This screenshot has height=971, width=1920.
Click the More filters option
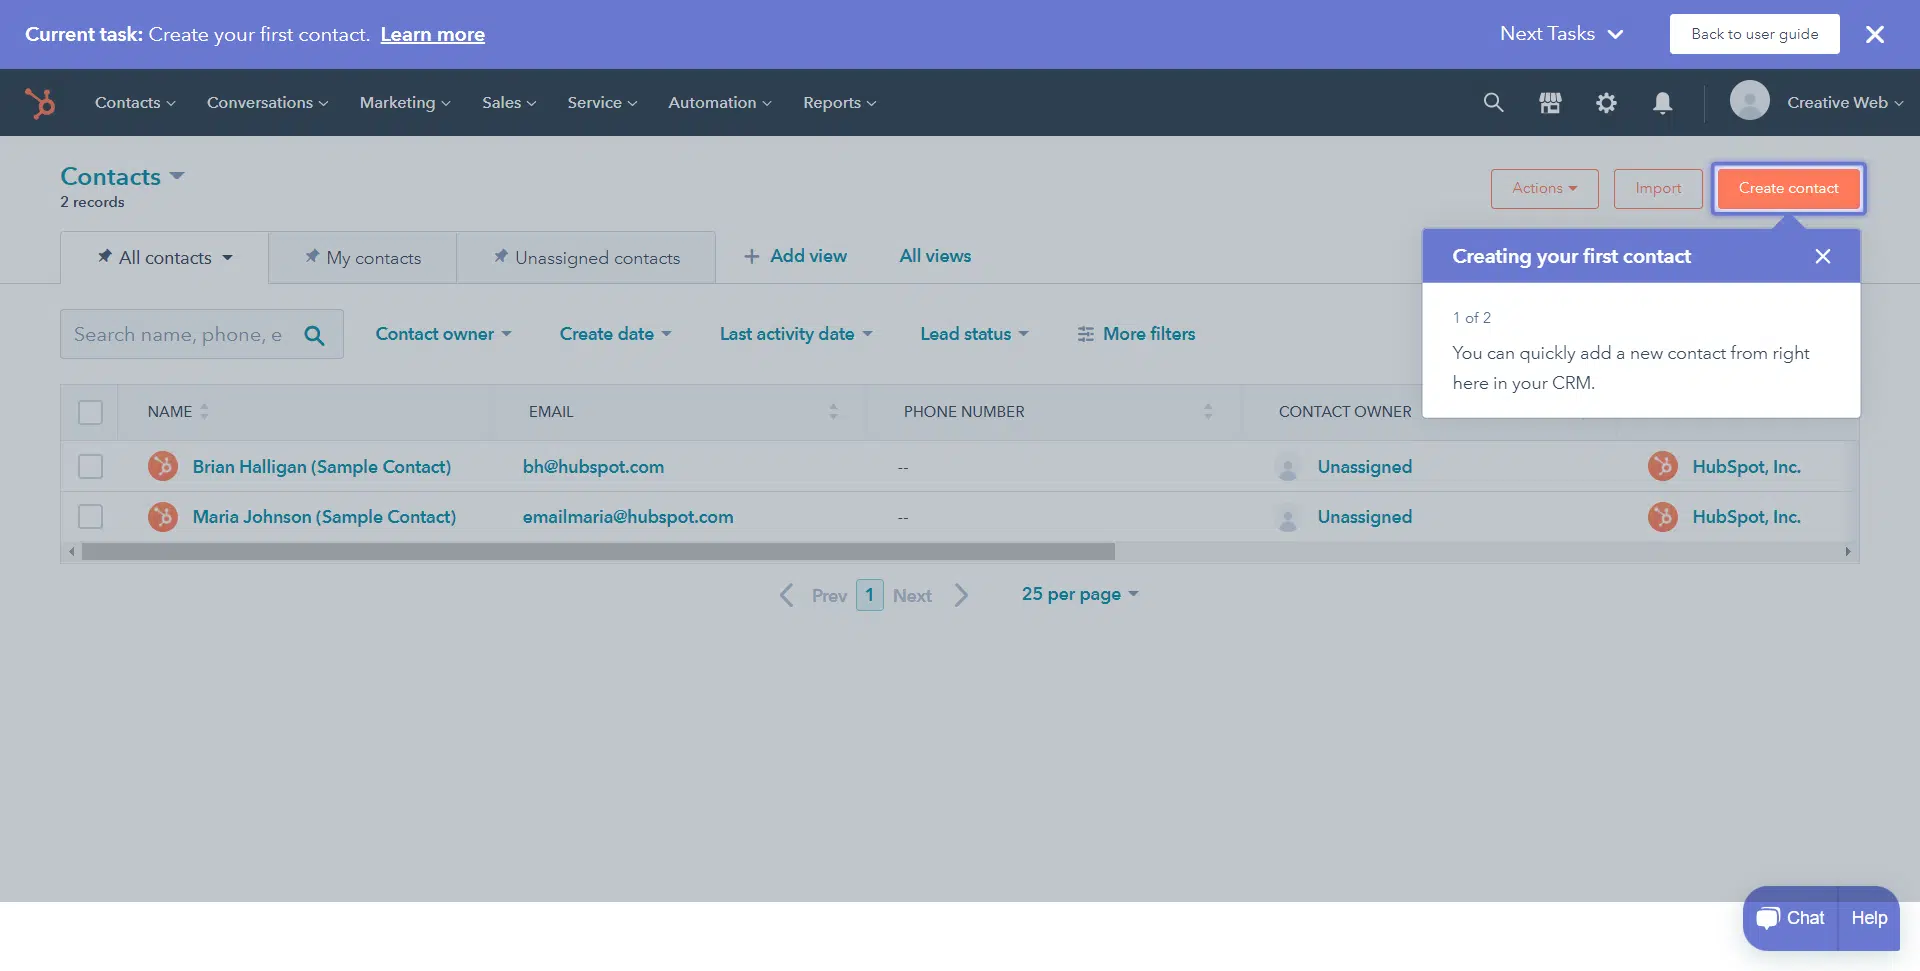point(1136,334)
